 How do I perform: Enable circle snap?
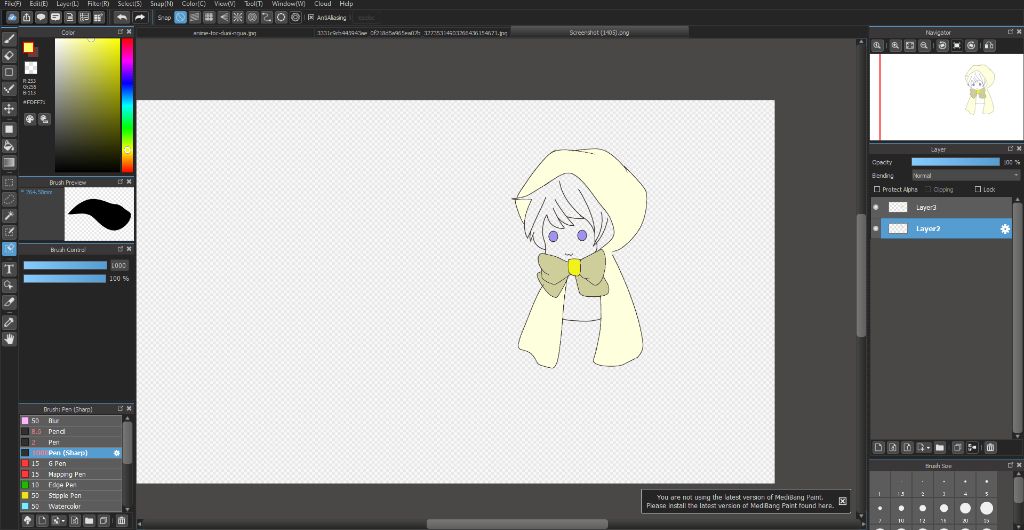[252, 18]
